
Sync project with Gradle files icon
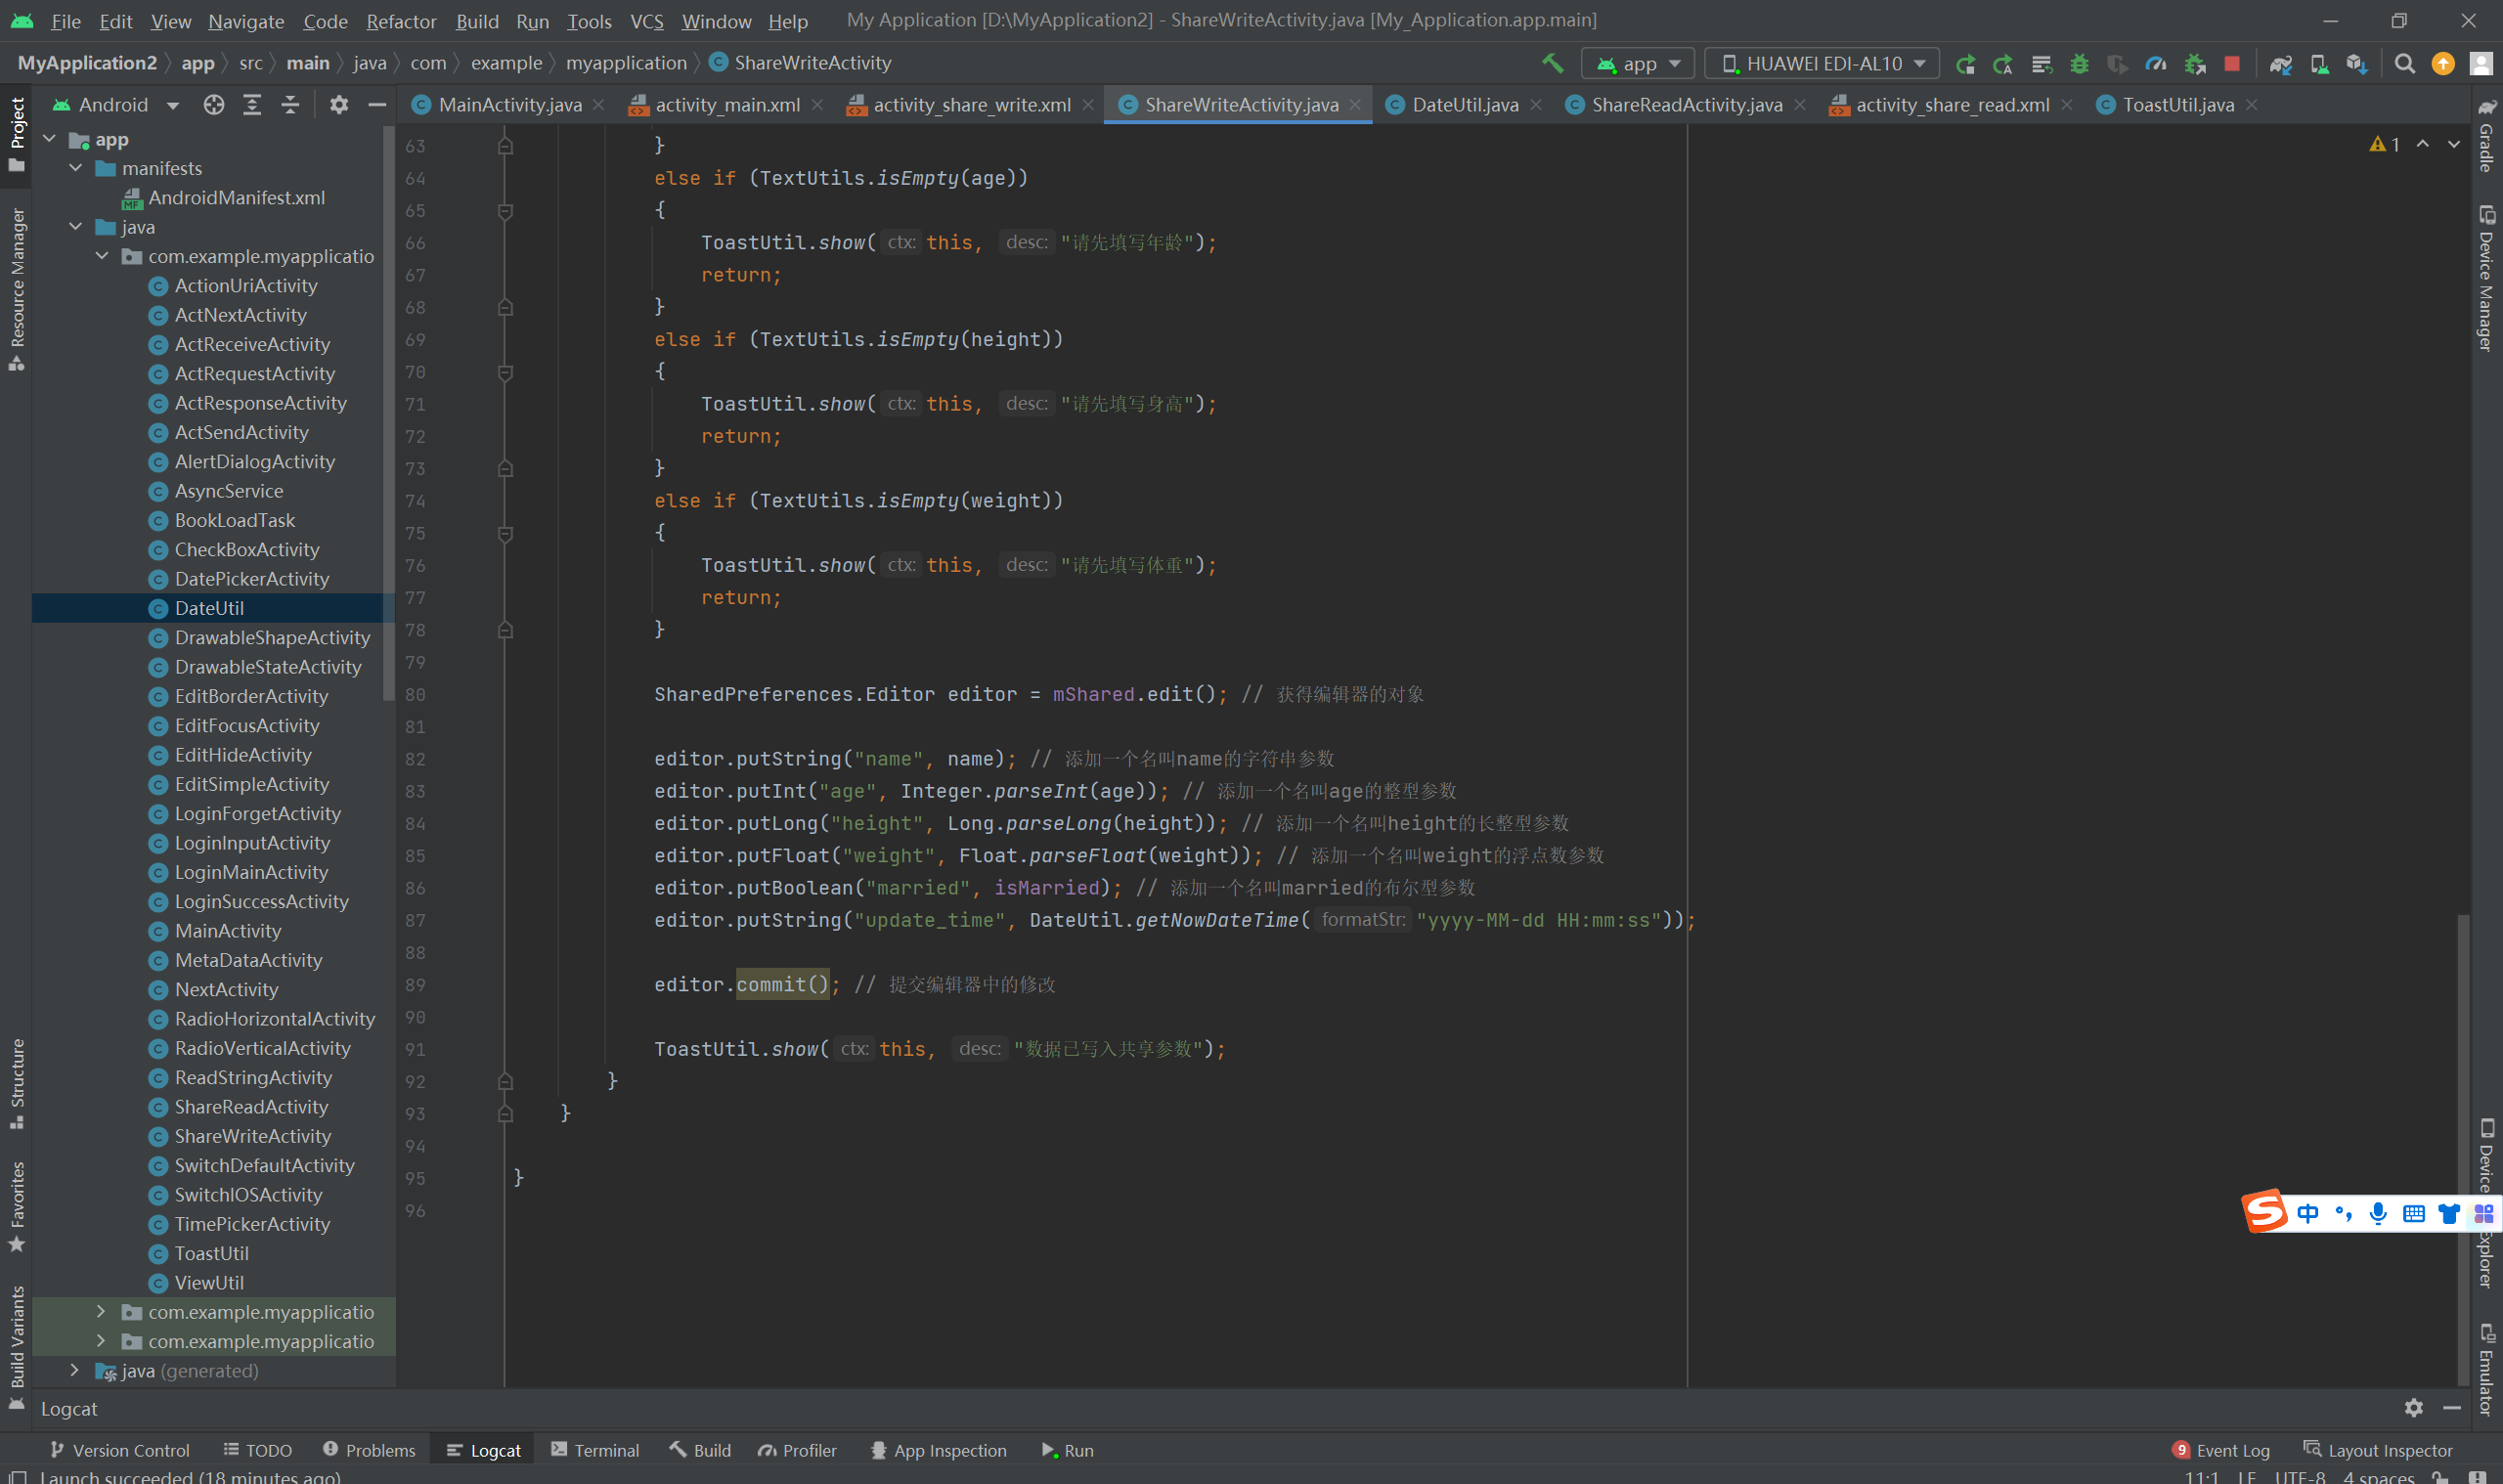click(2280, 63)
